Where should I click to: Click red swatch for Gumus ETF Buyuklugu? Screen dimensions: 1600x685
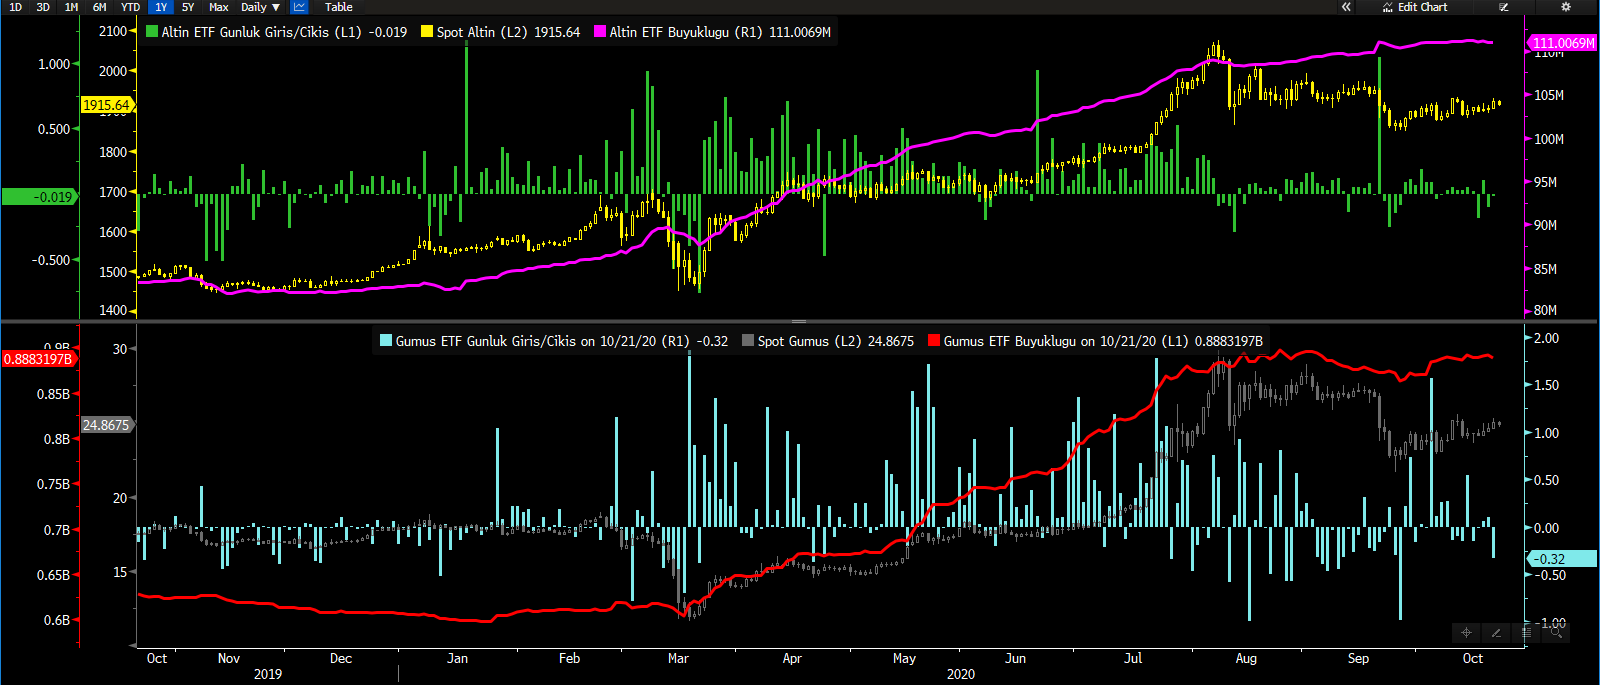coord(934,341)
